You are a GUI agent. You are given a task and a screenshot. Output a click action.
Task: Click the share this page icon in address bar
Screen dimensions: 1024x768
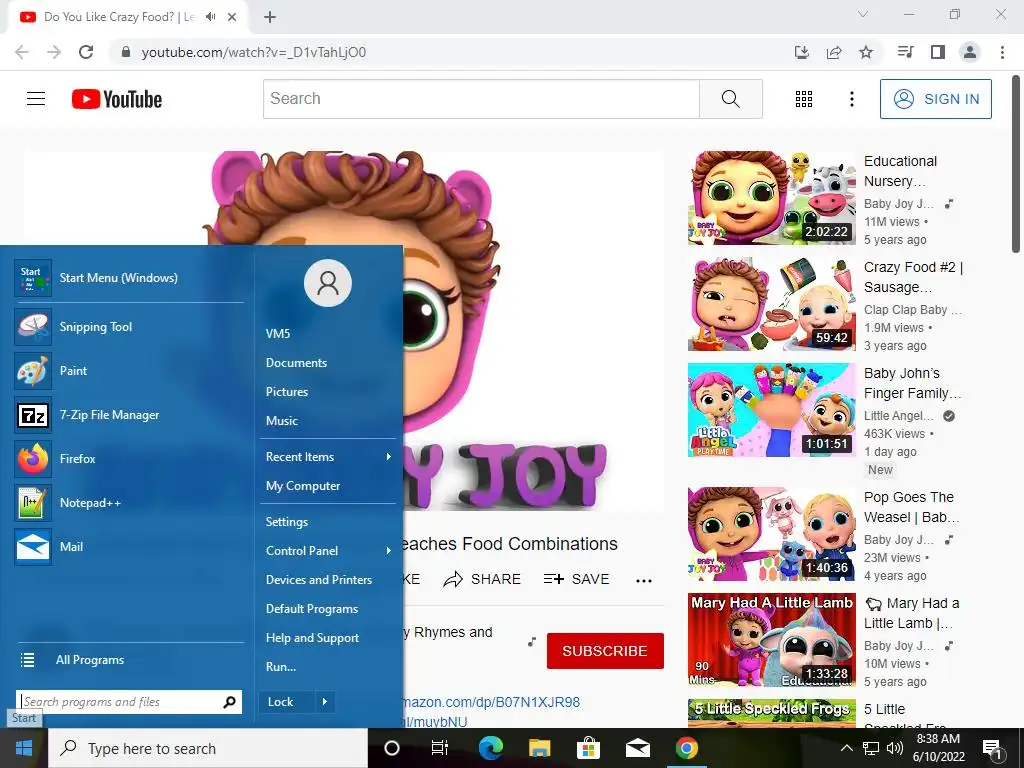pyautogui.click(x=834, y=52)
